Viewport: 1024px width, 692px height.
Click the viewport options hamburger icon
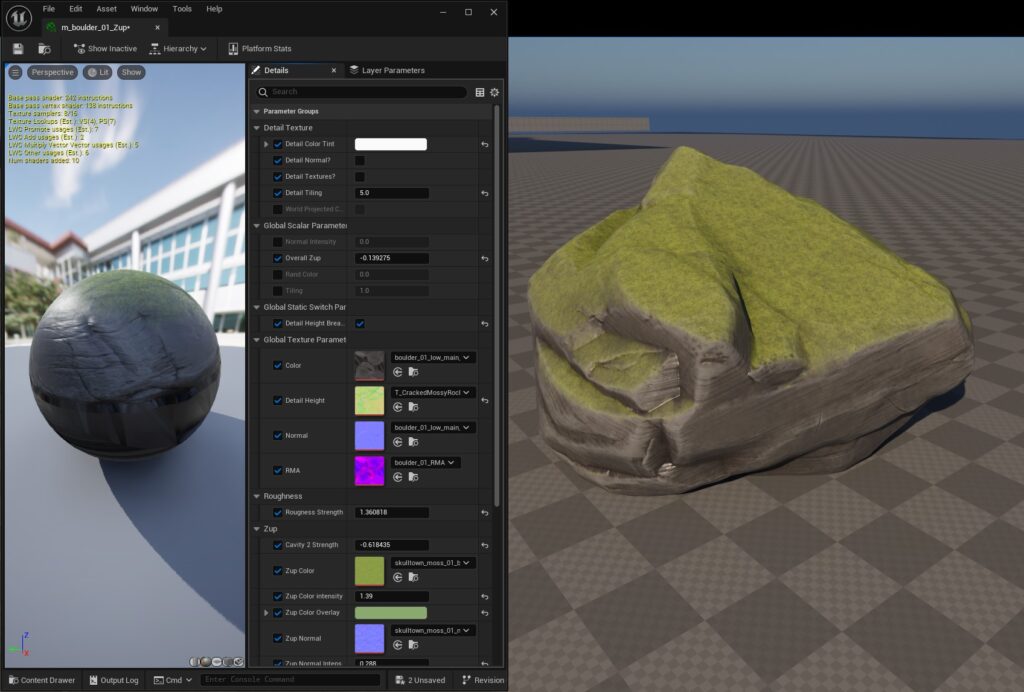click(x=14, y=72)
